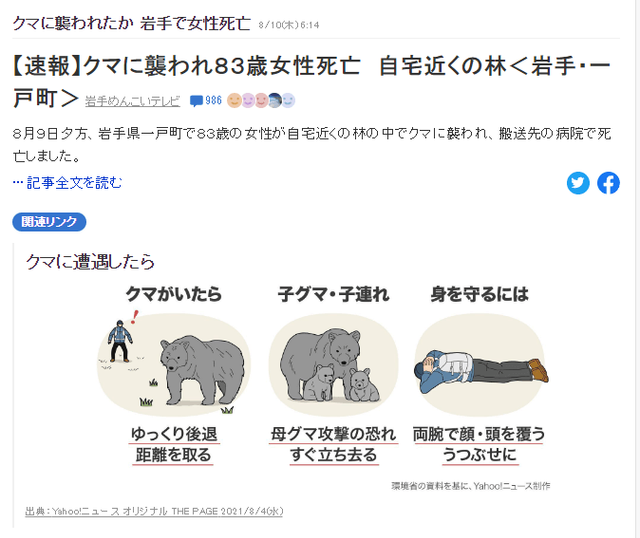640x538 pixels.
Task: Open the 岩手めんこいテレビ source link
Action: coord(133,101)
